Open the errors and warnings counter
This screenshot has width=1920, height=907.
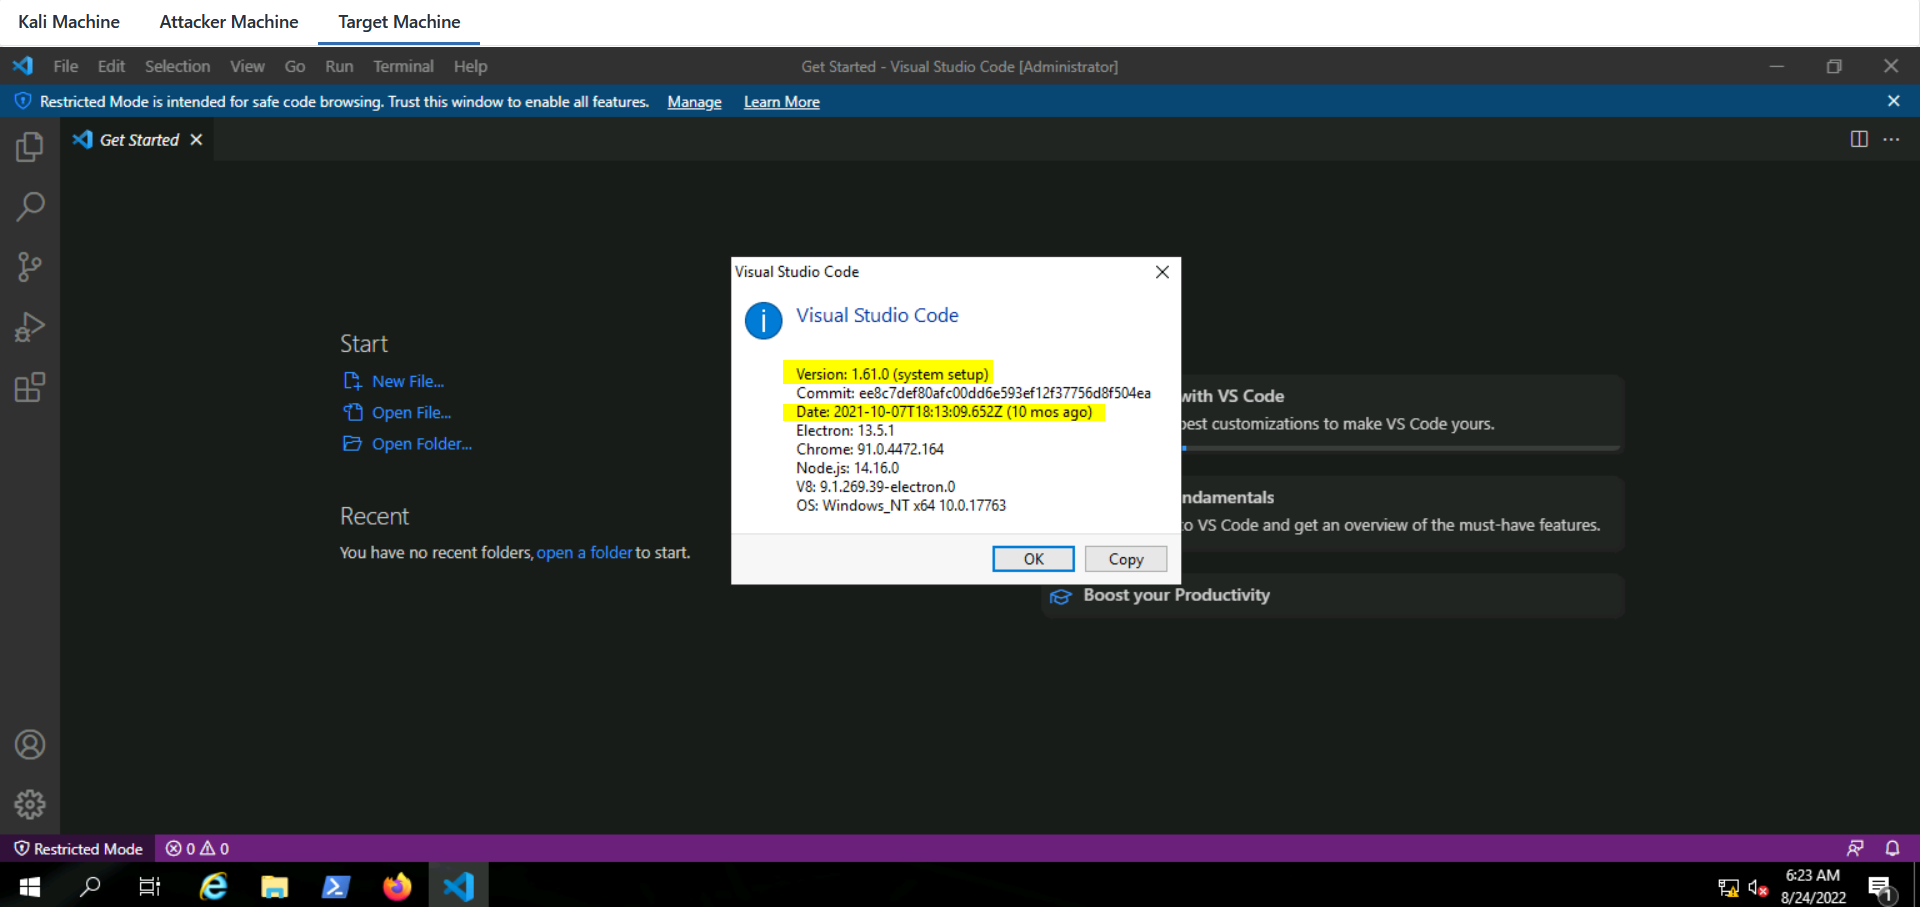(197, 848)
